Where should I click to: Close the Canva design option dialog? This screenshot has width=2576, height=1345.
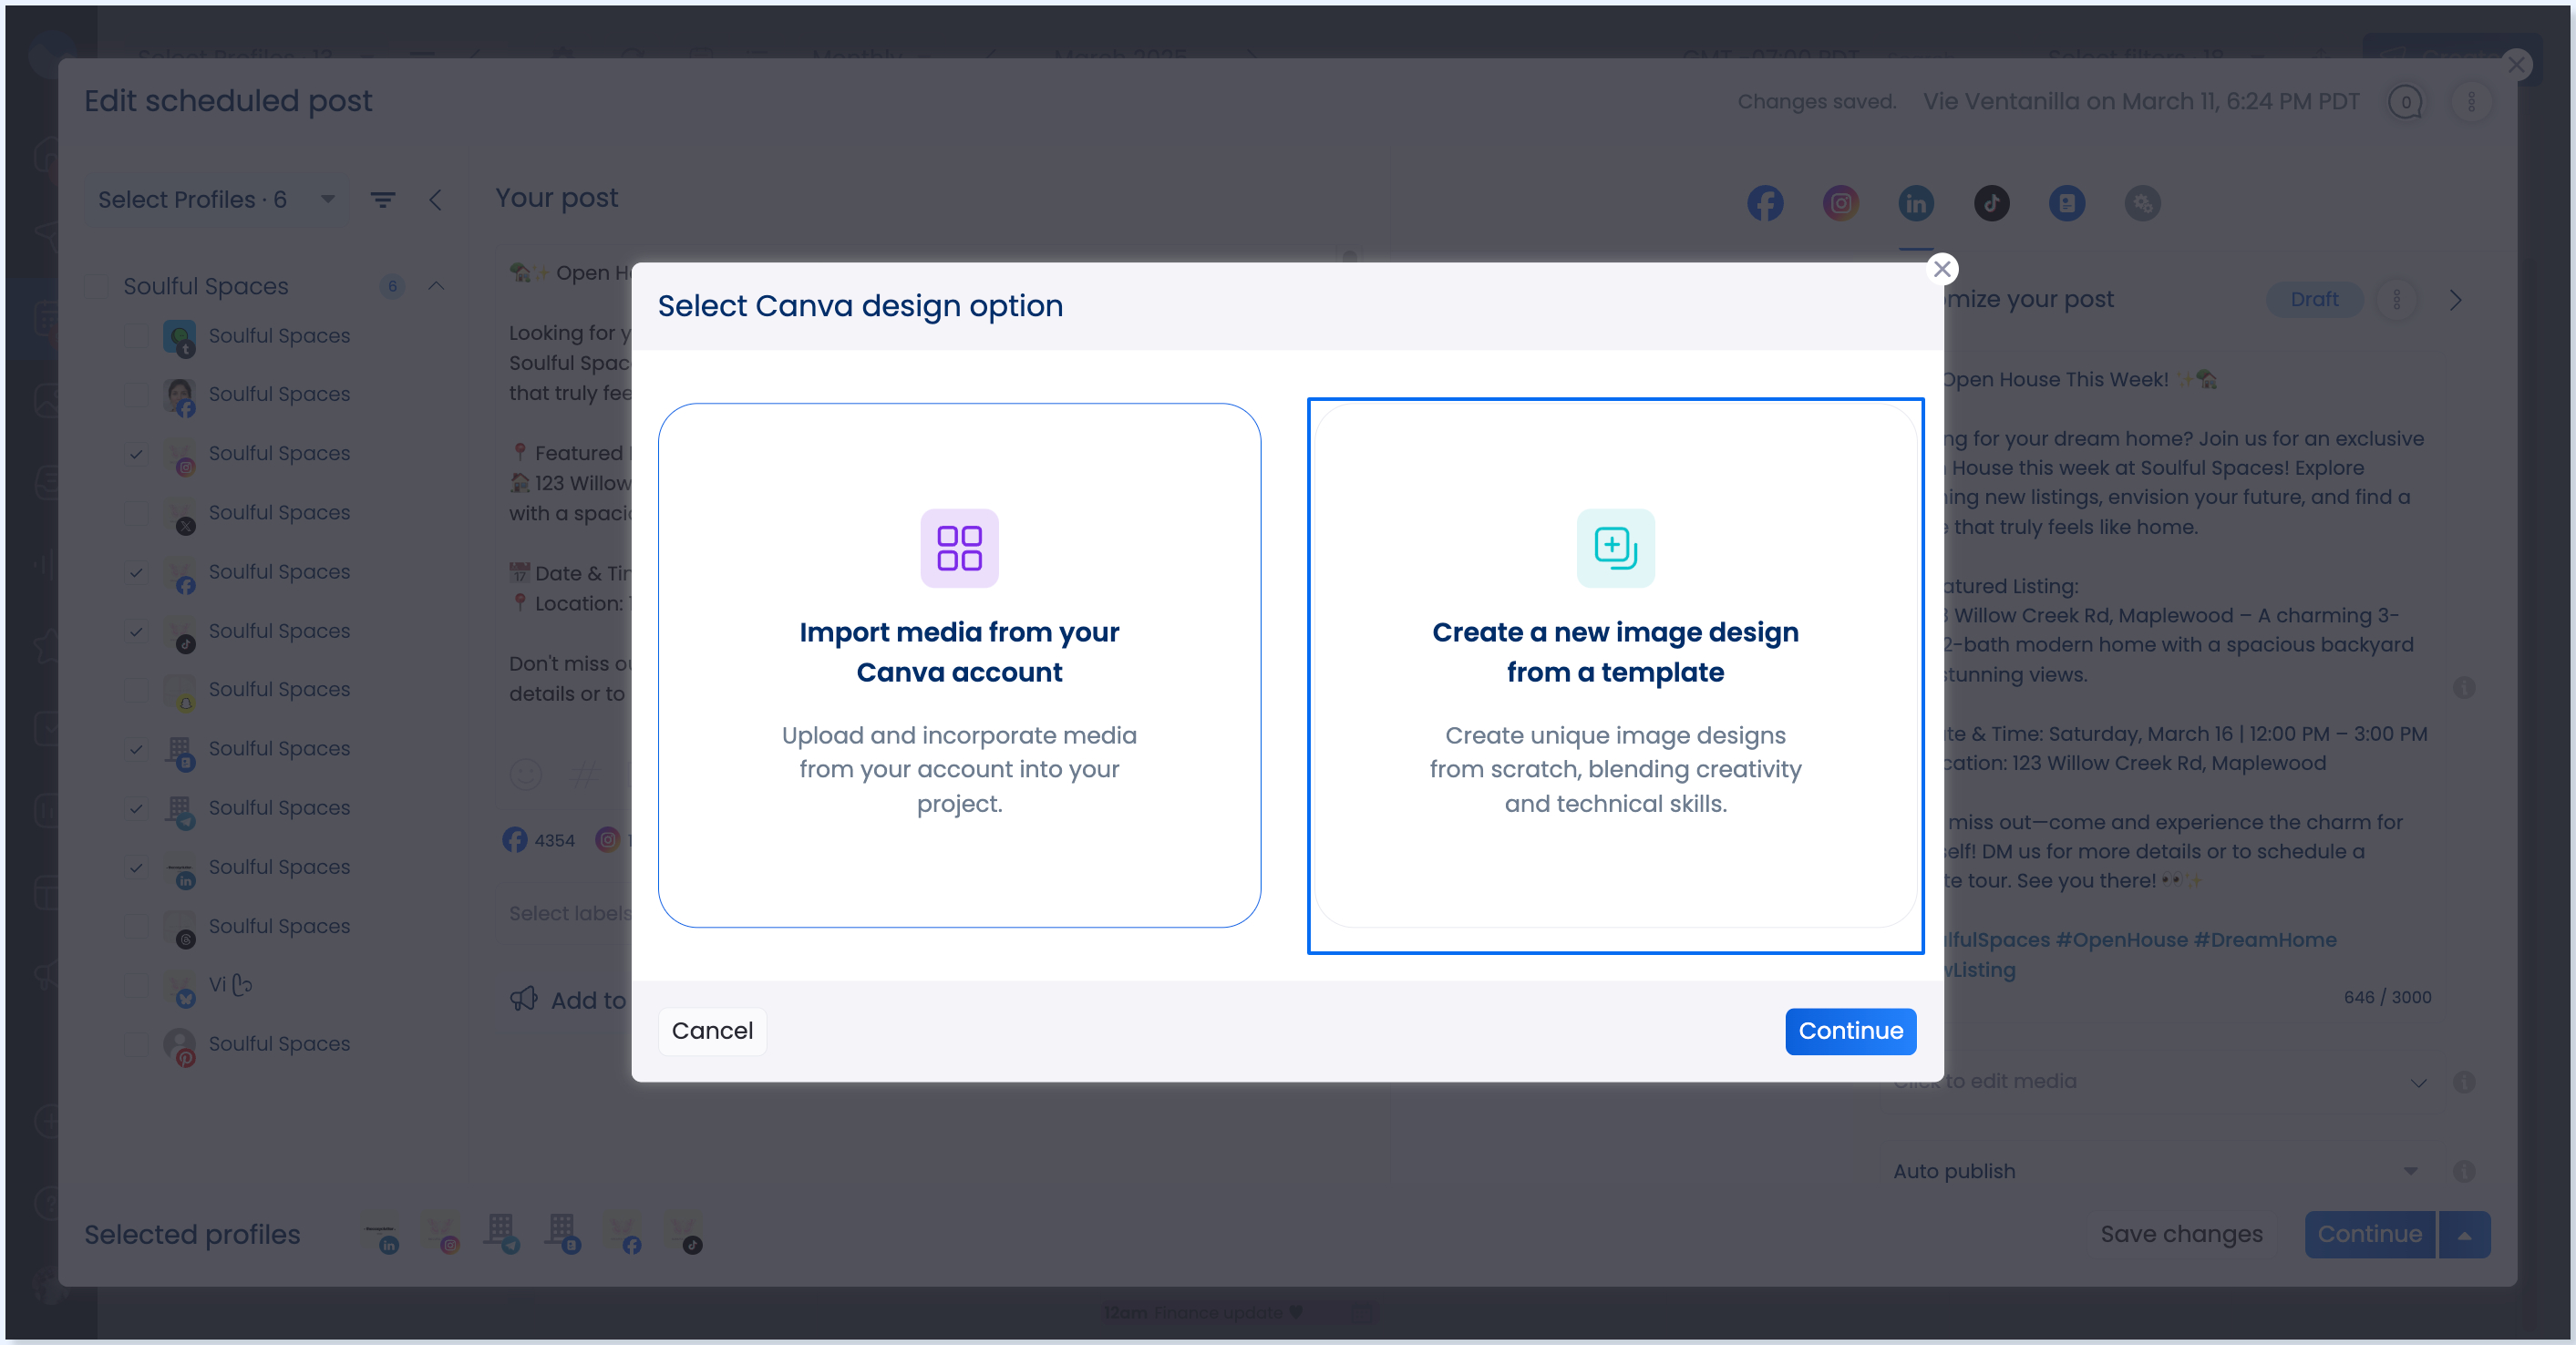point(1942,268)
